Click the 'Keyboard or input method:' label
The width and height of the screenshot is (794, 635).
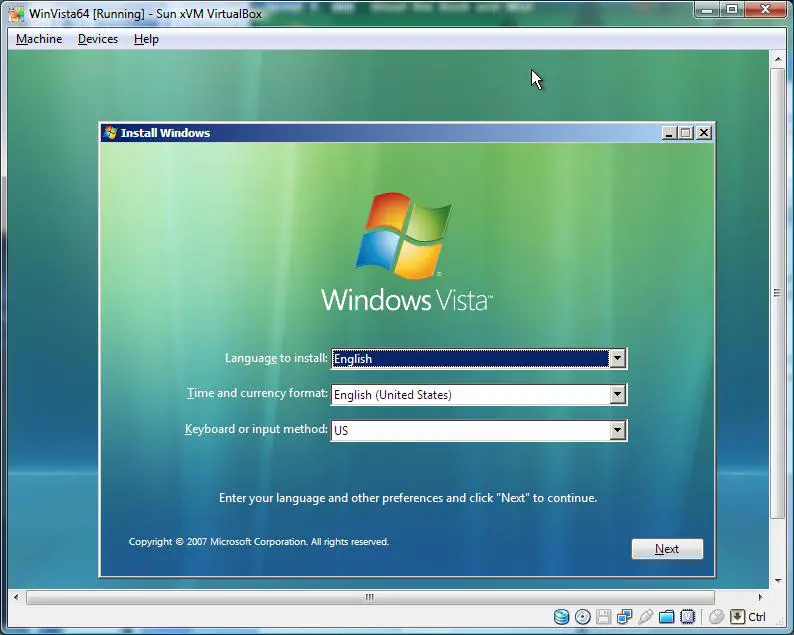tap(256, 429)
